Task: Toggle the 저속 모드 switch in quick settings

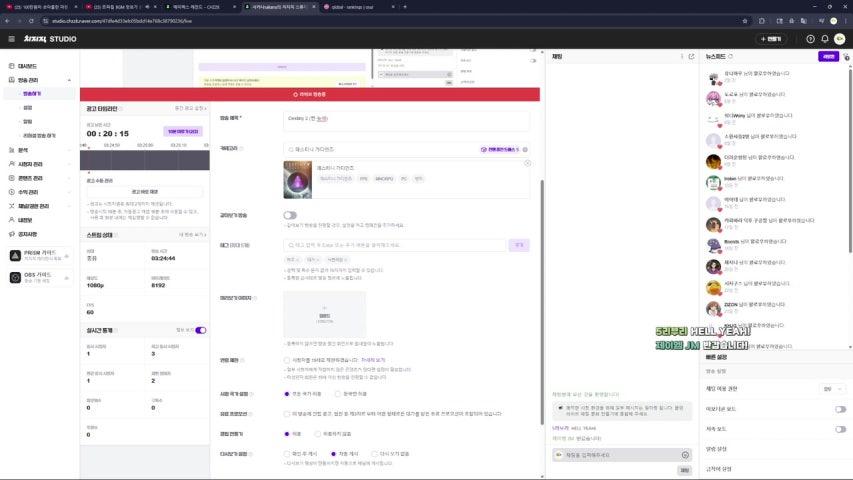Action: (x=840, y=429)
